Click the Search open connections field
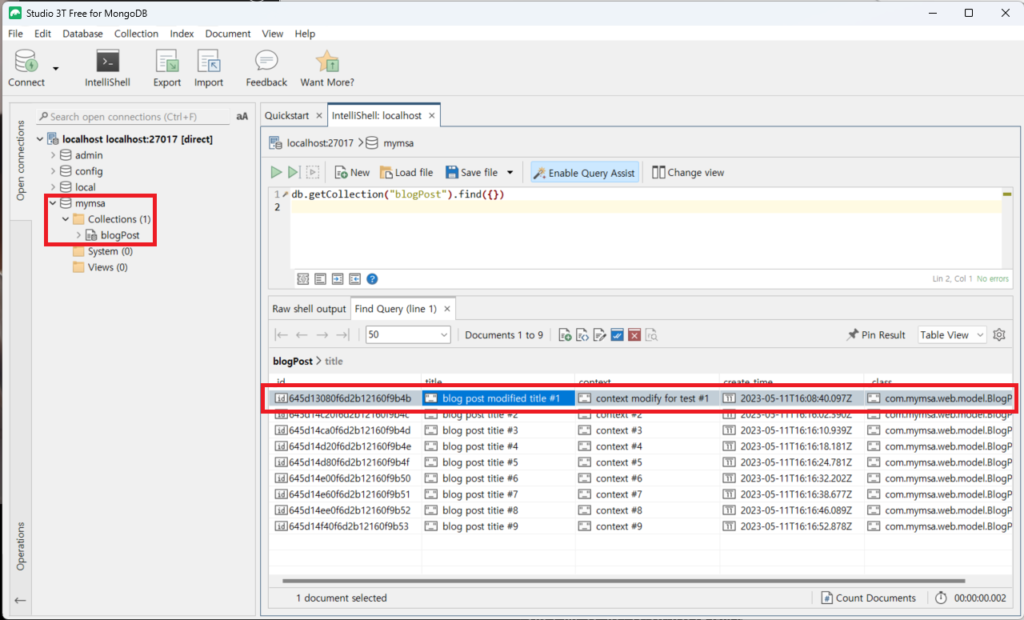The height and width of the screenshot is (620, 1024). click(134, 116)
